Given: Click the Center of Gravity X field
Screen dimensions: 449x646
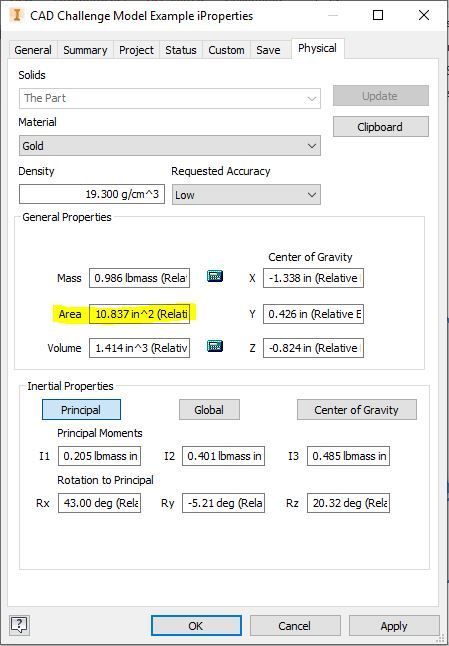Looking at the screenshot, I should coord(313,278).
